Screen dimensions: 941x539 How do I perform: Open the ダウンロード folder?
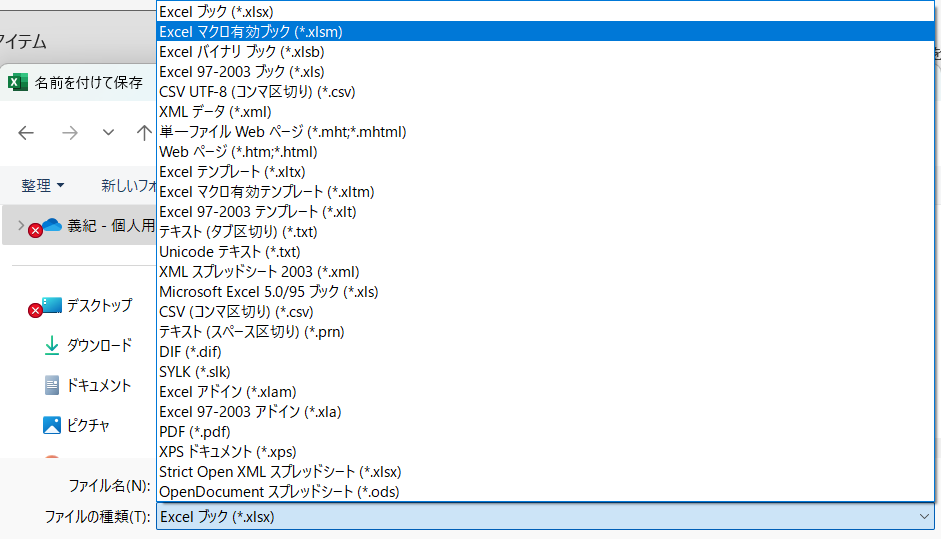(98, 345)
